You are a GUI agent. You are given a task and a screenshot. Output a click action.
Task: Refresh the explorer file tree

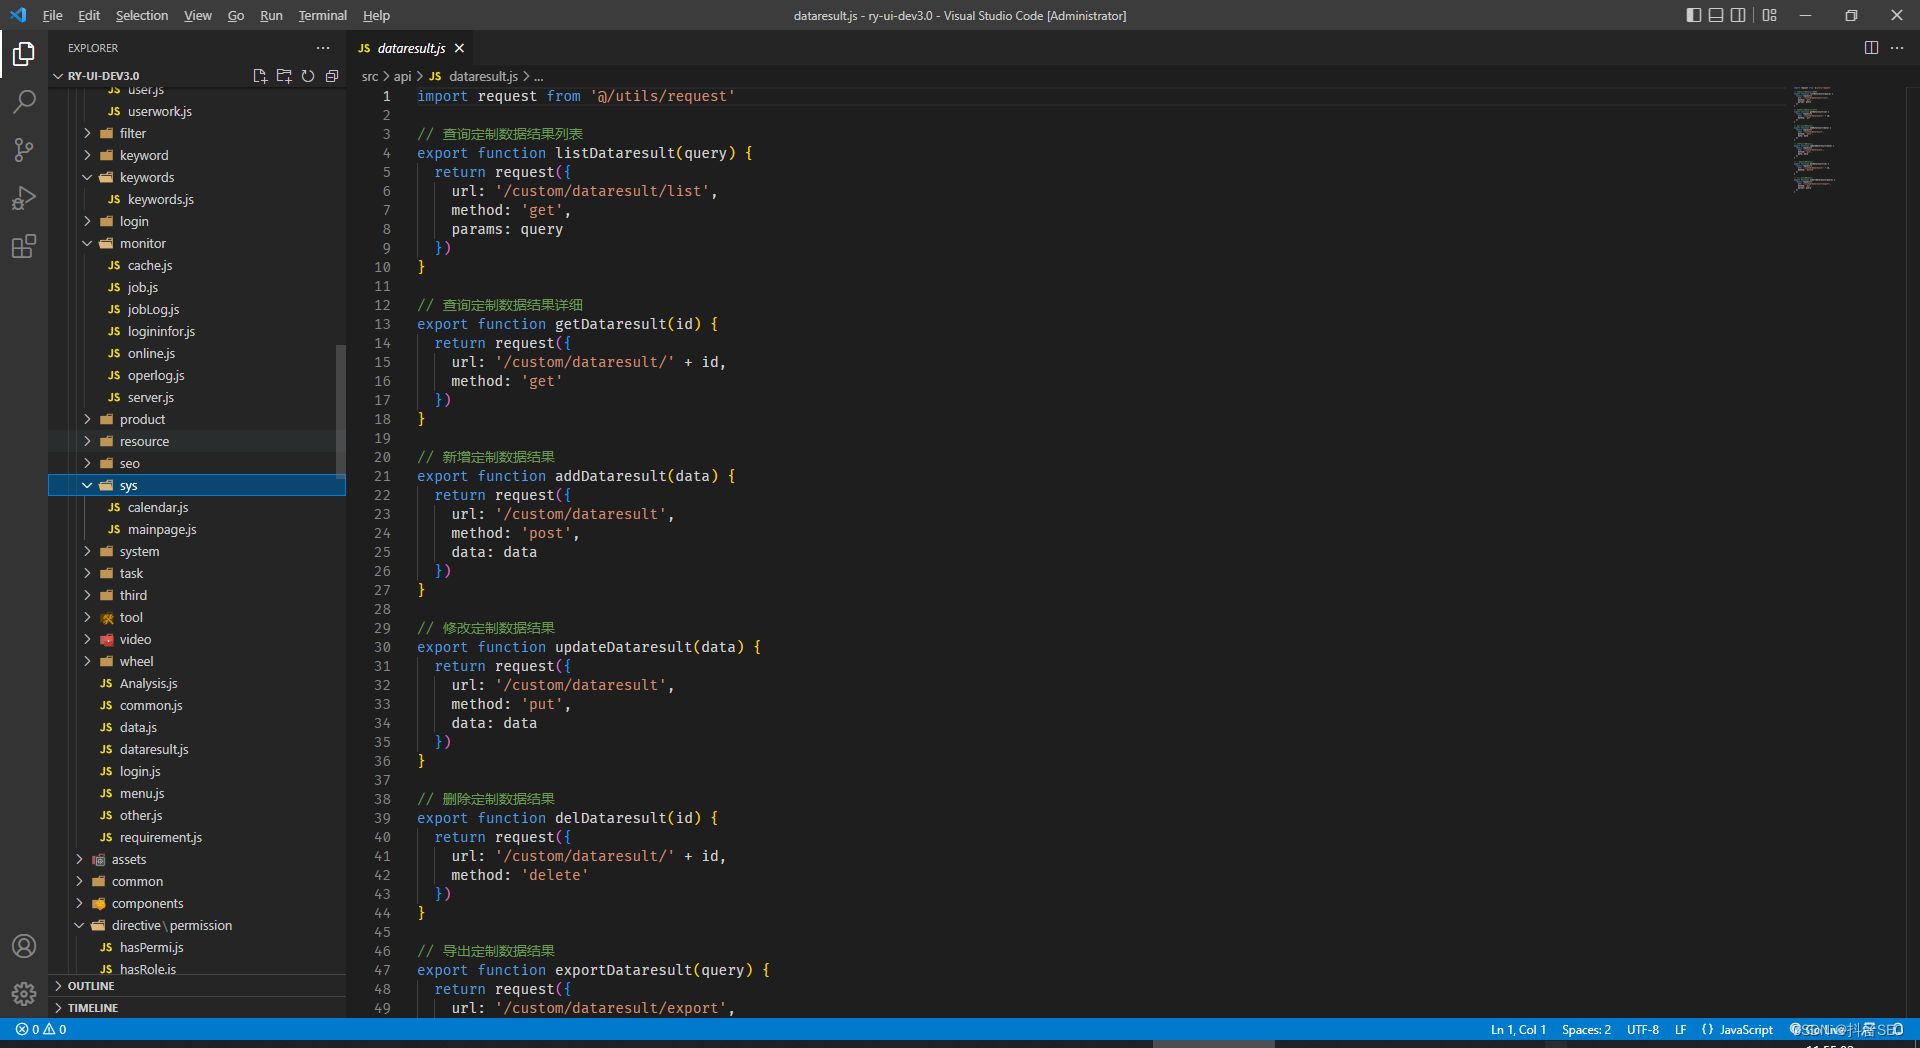pos(308,76)
